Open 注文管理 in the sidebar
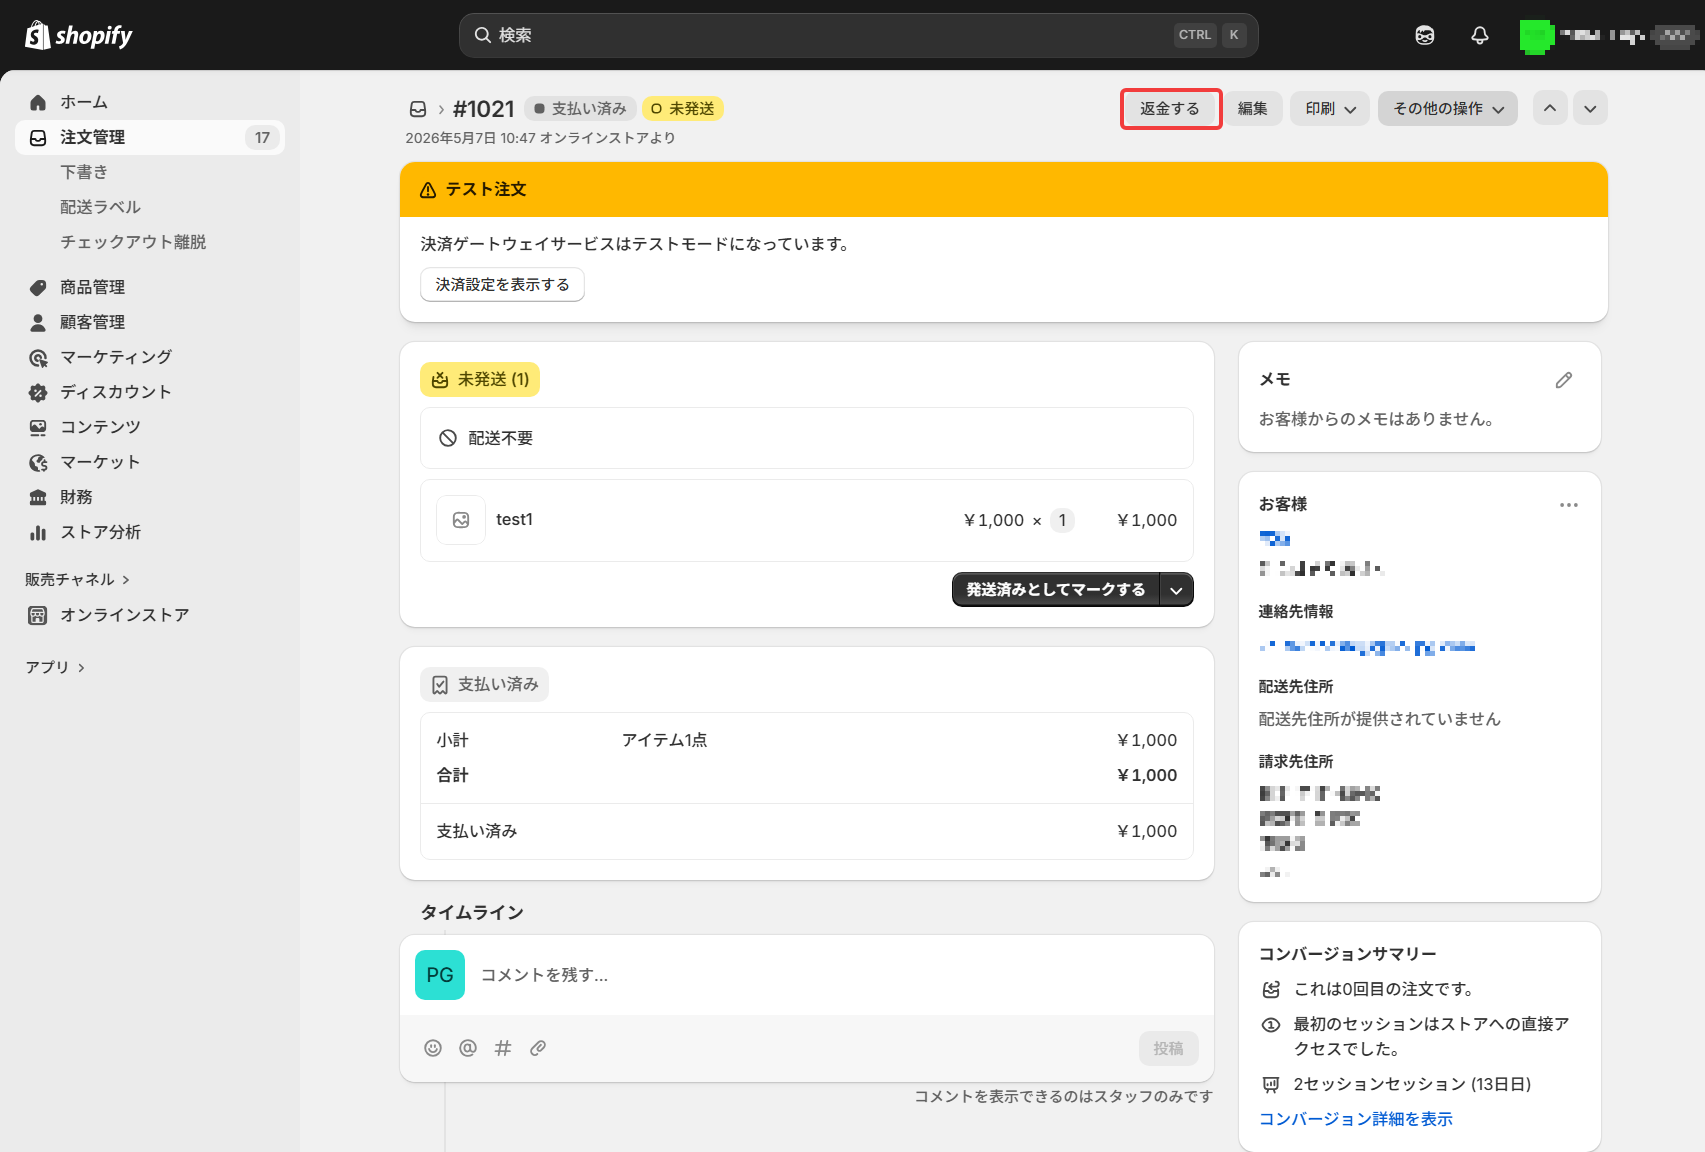This screenshot has height=1152, width=1705. tap(150, 137)
